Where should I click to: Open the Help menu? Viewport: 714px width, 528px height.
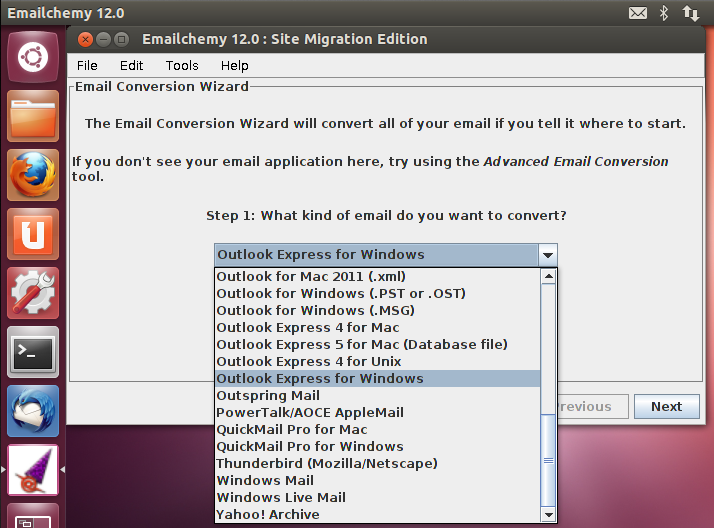coord(235,66)
